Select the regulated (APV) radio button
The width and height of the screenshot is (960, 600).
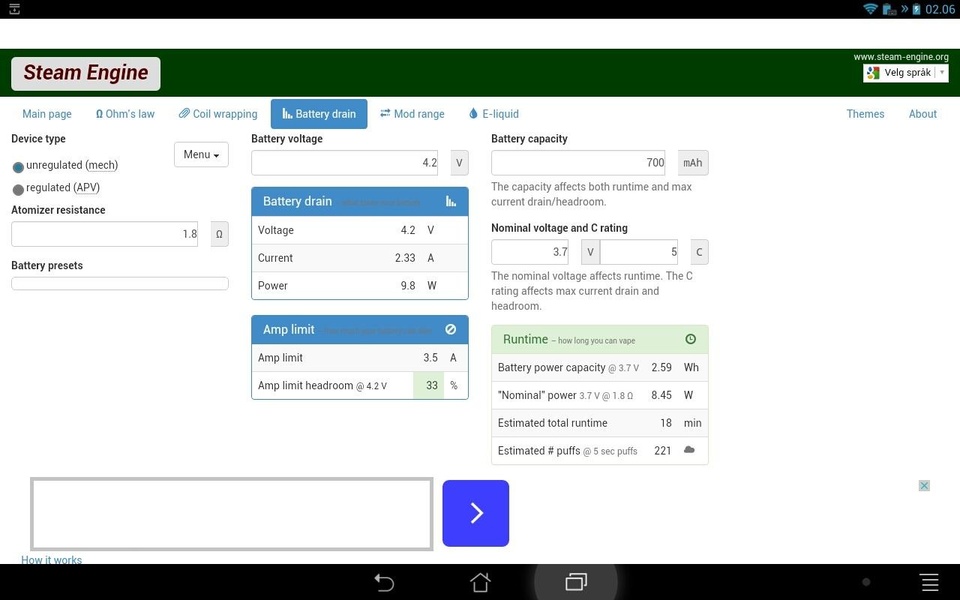(x=18, y=189)
